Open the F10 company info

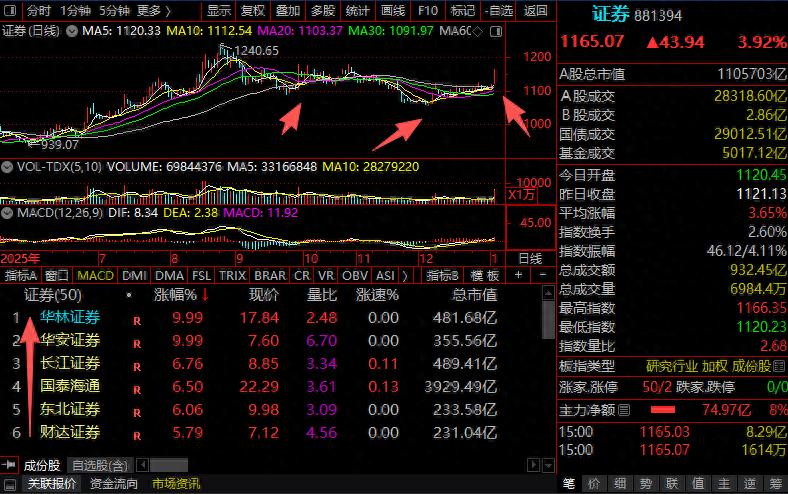pyautogui.click(x=428, y=11)
